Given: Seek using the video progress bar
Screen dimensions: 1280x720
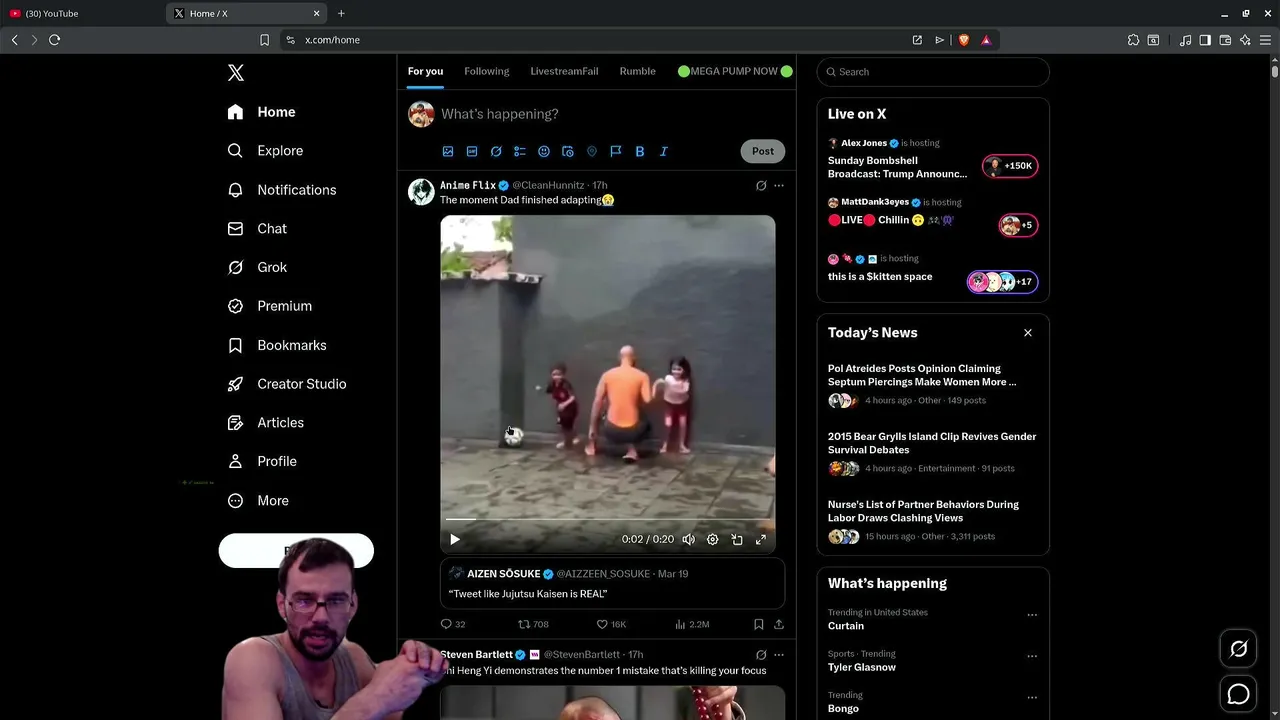Looking at the screenshot, I should tap(608, 519).
